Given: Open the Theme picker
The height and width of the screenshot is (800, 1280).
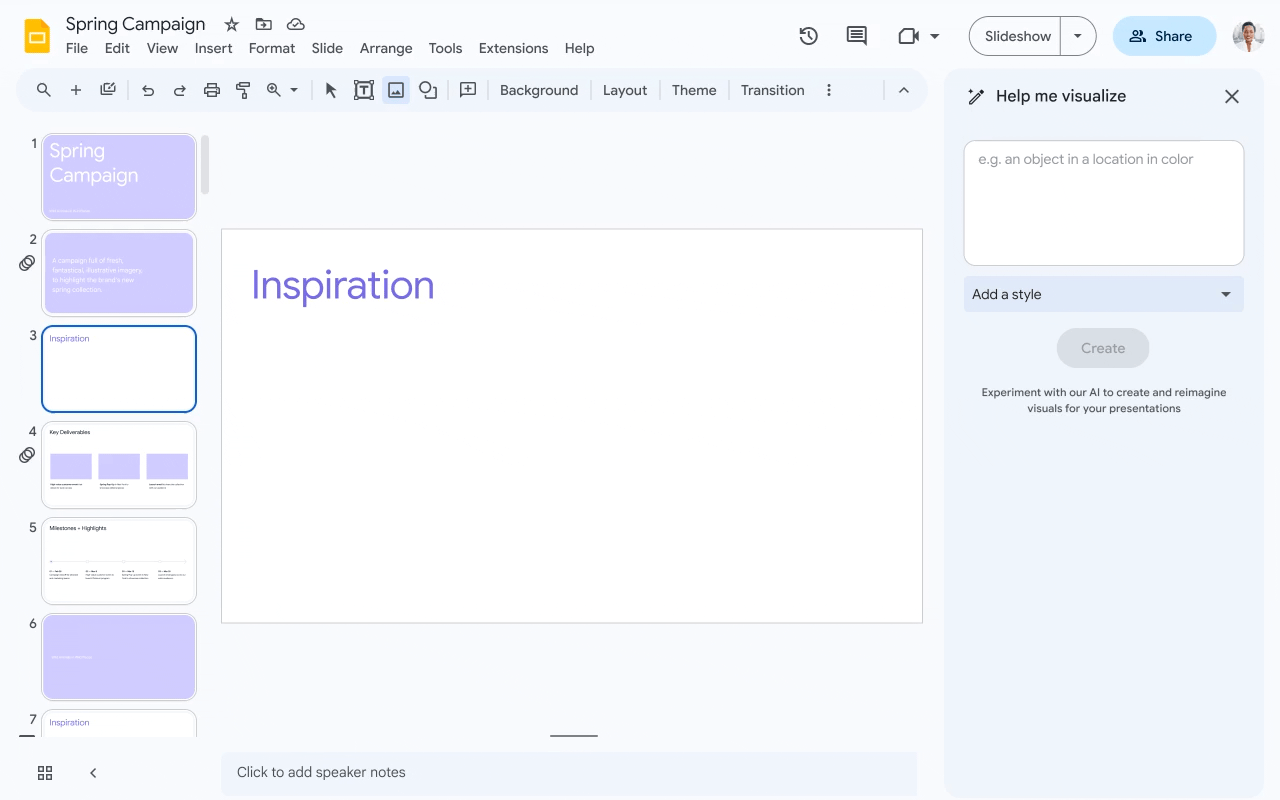Looking at the screenshot, I should coord(693,90).
